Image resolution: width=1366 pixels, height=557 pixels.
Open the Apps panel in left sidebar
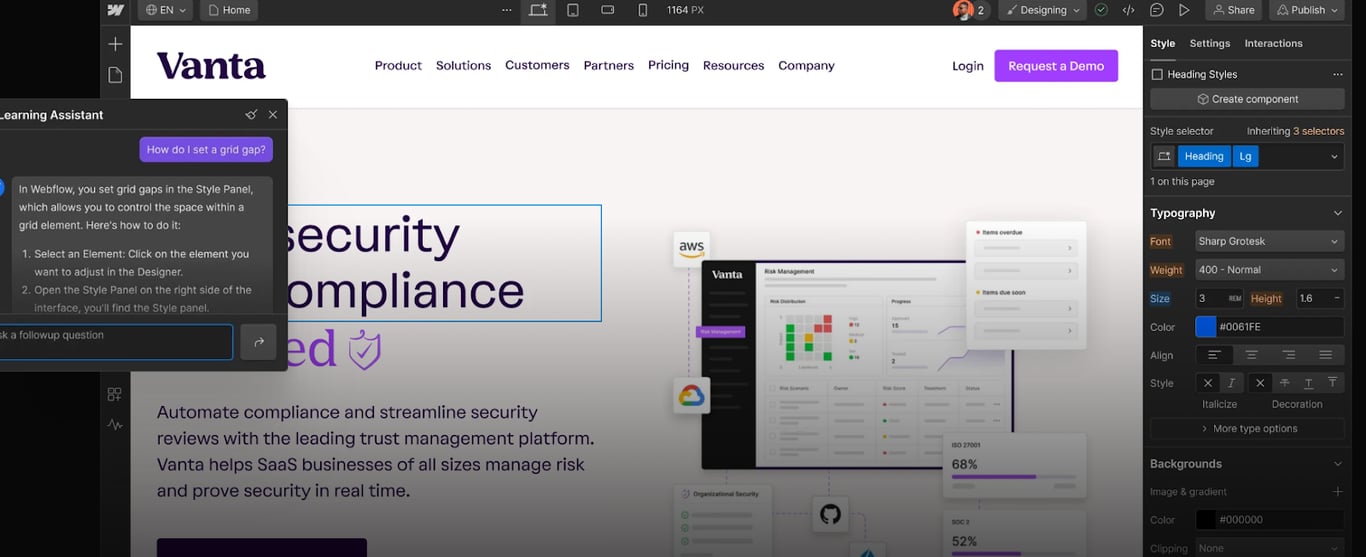[115, 394]
